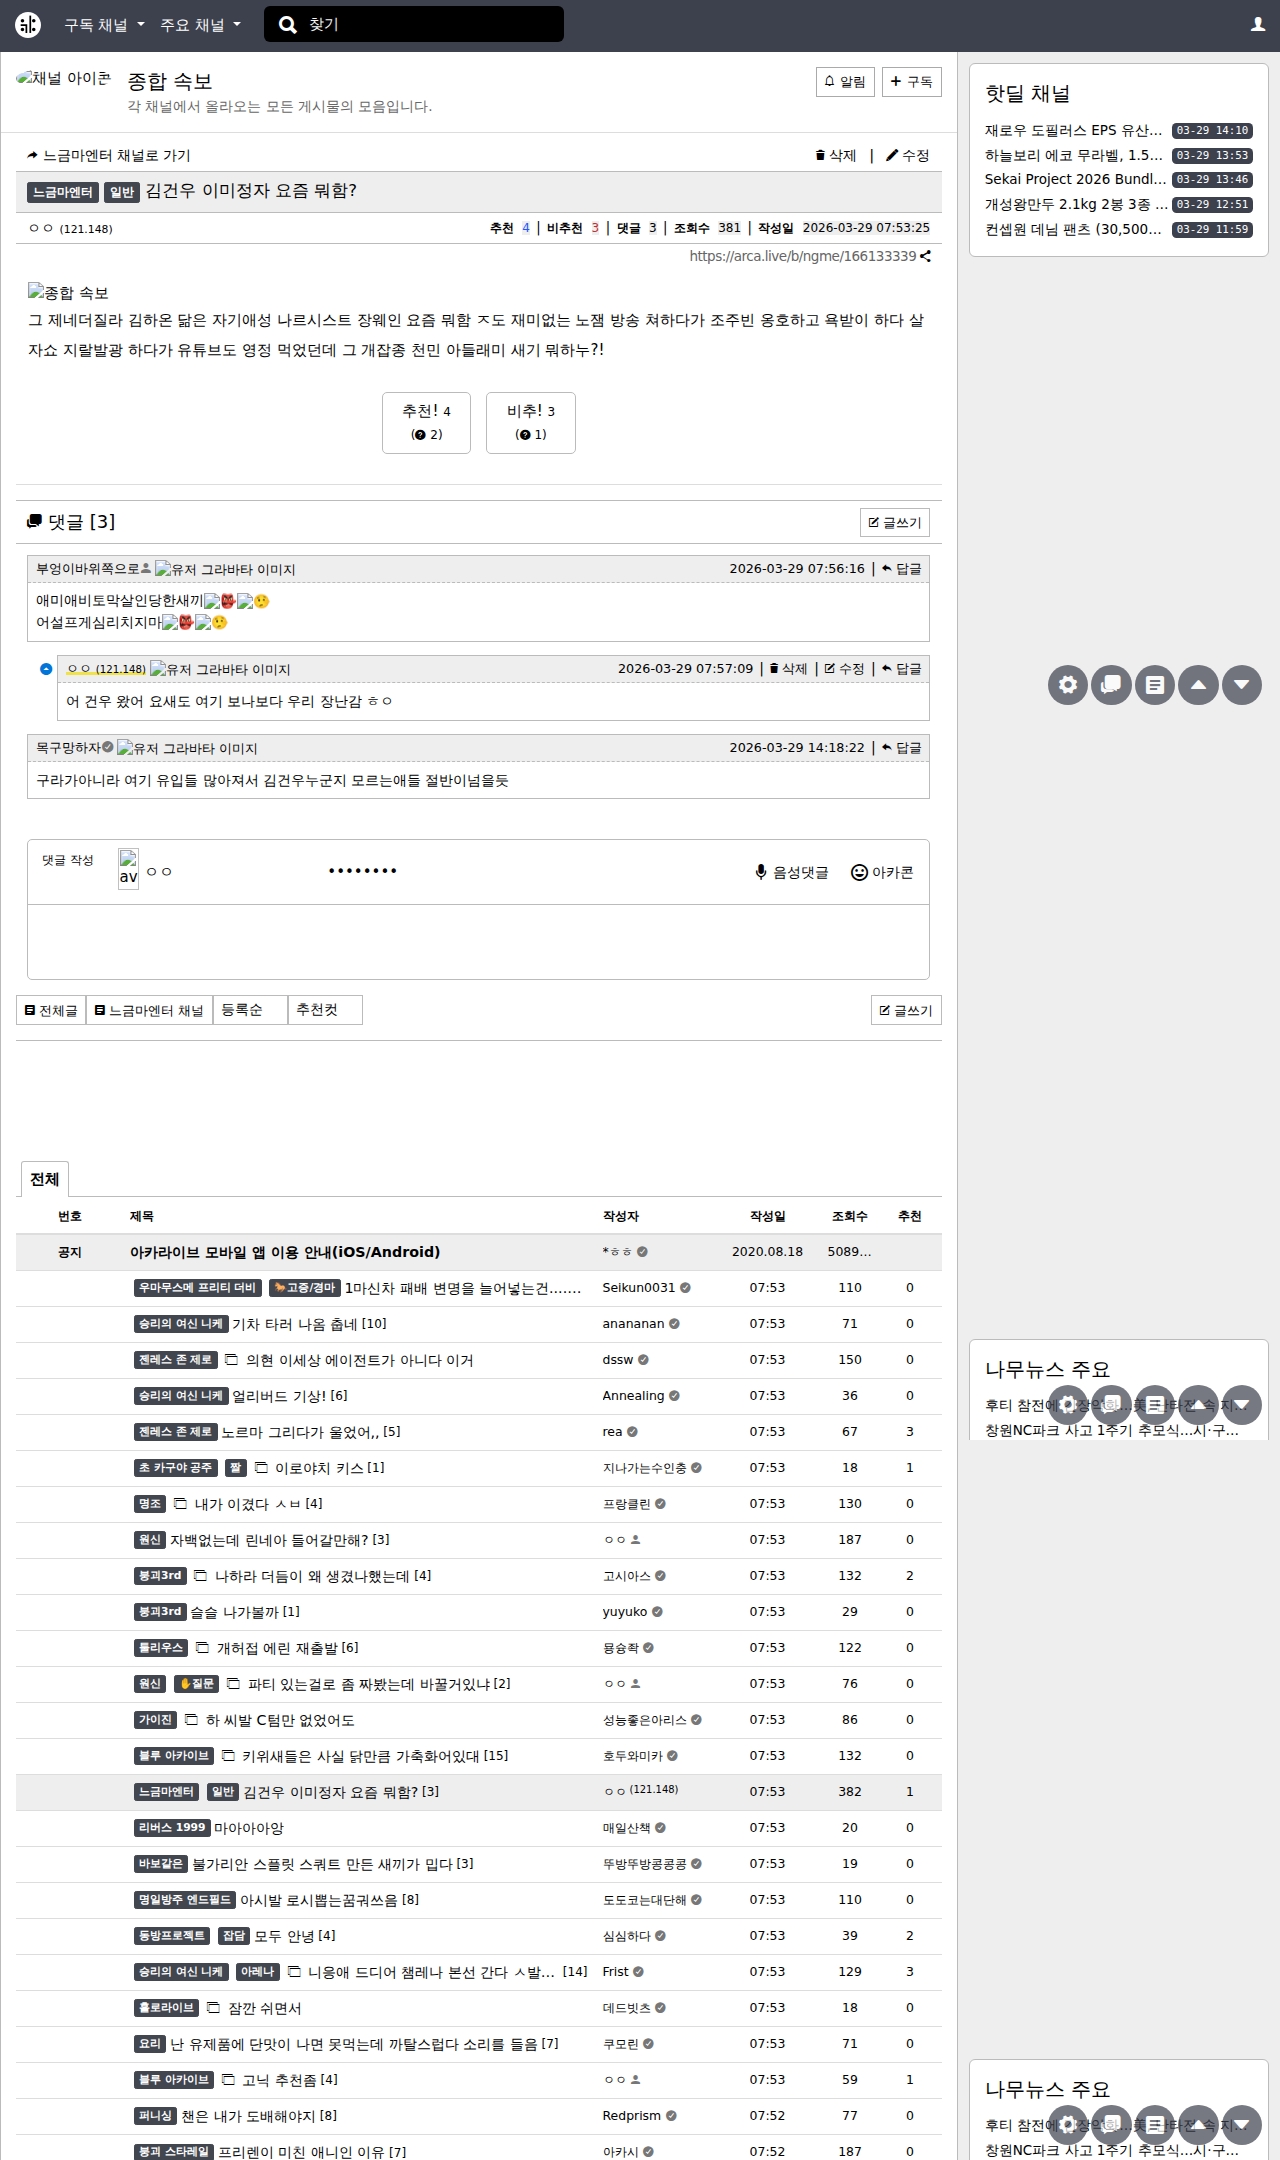Downvote the post with 비추! button

coord(531,423)
